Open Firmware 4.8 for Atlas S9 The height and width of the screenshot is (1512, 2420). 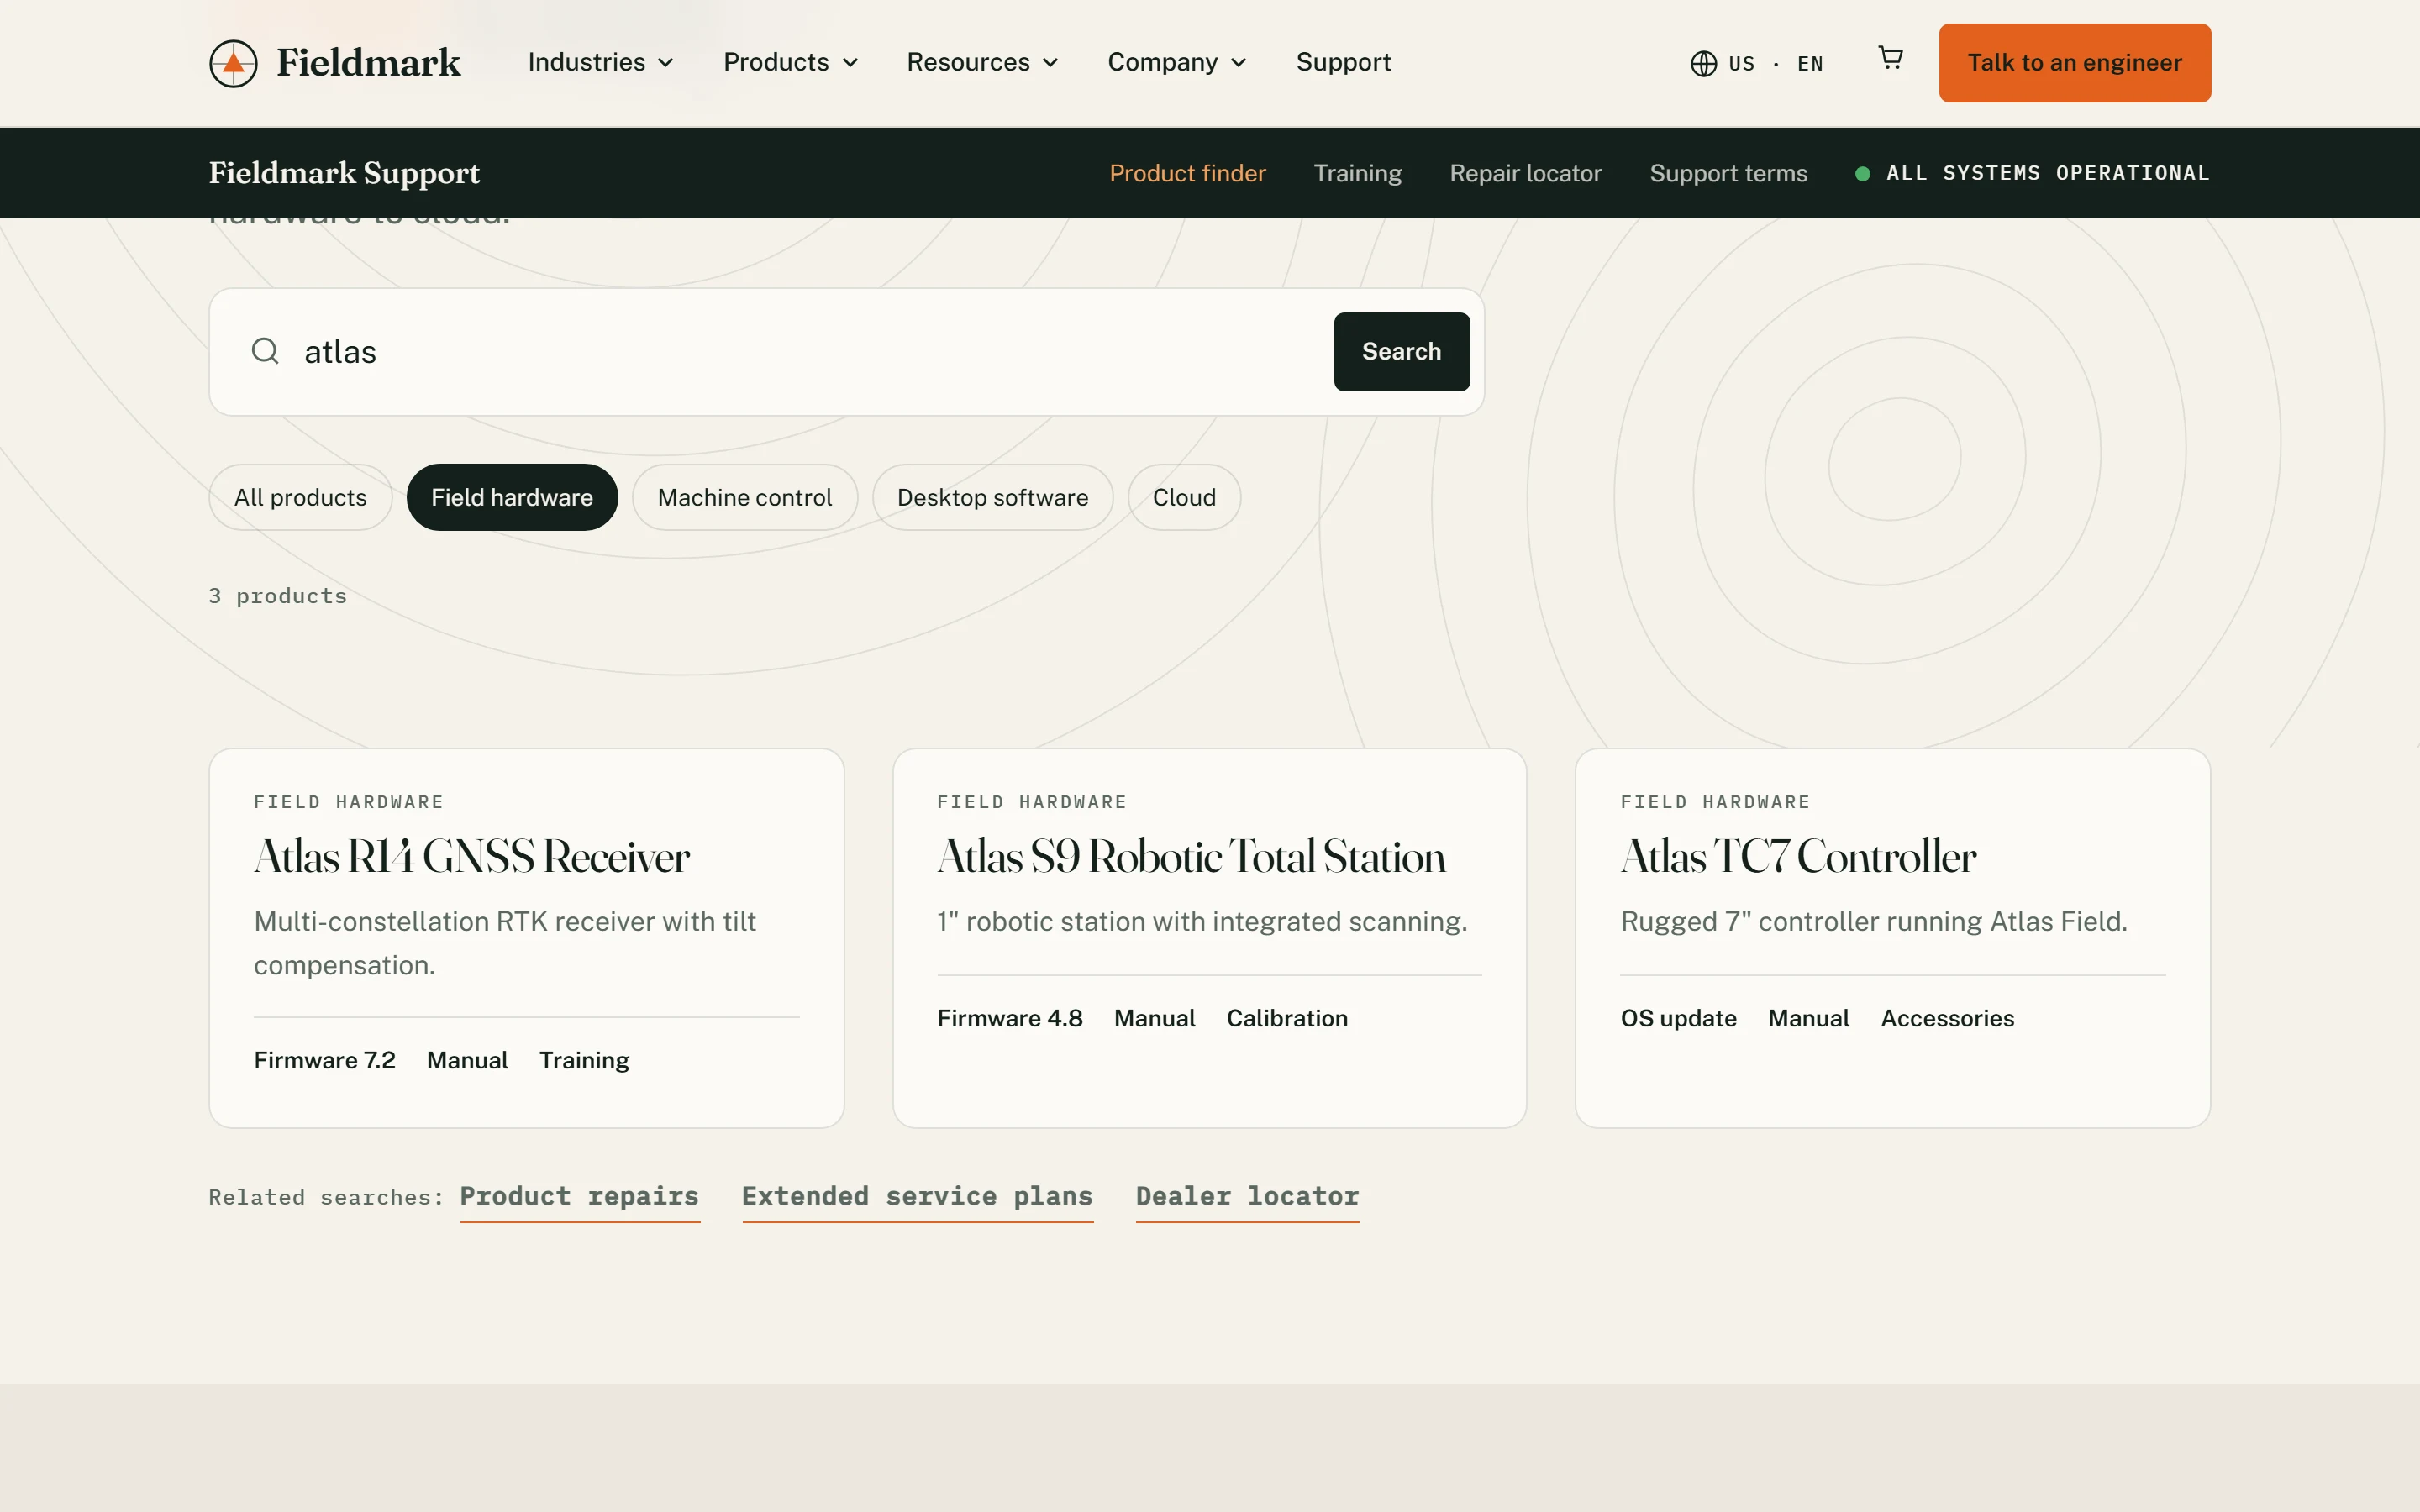pos(1010,1018)
